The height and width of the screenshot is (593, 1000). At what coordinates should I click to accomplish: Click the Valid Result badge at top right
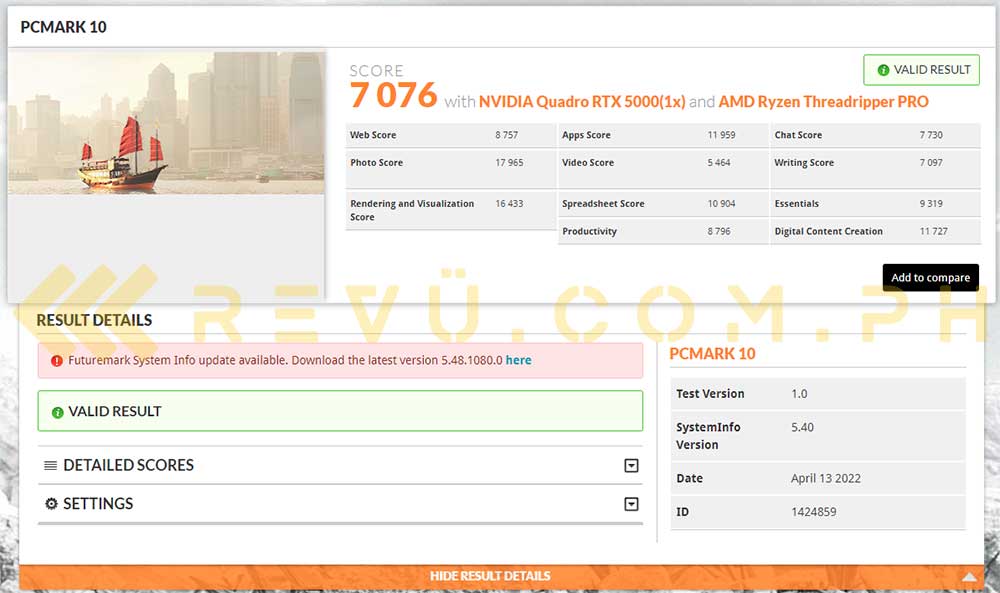[922, 70]
